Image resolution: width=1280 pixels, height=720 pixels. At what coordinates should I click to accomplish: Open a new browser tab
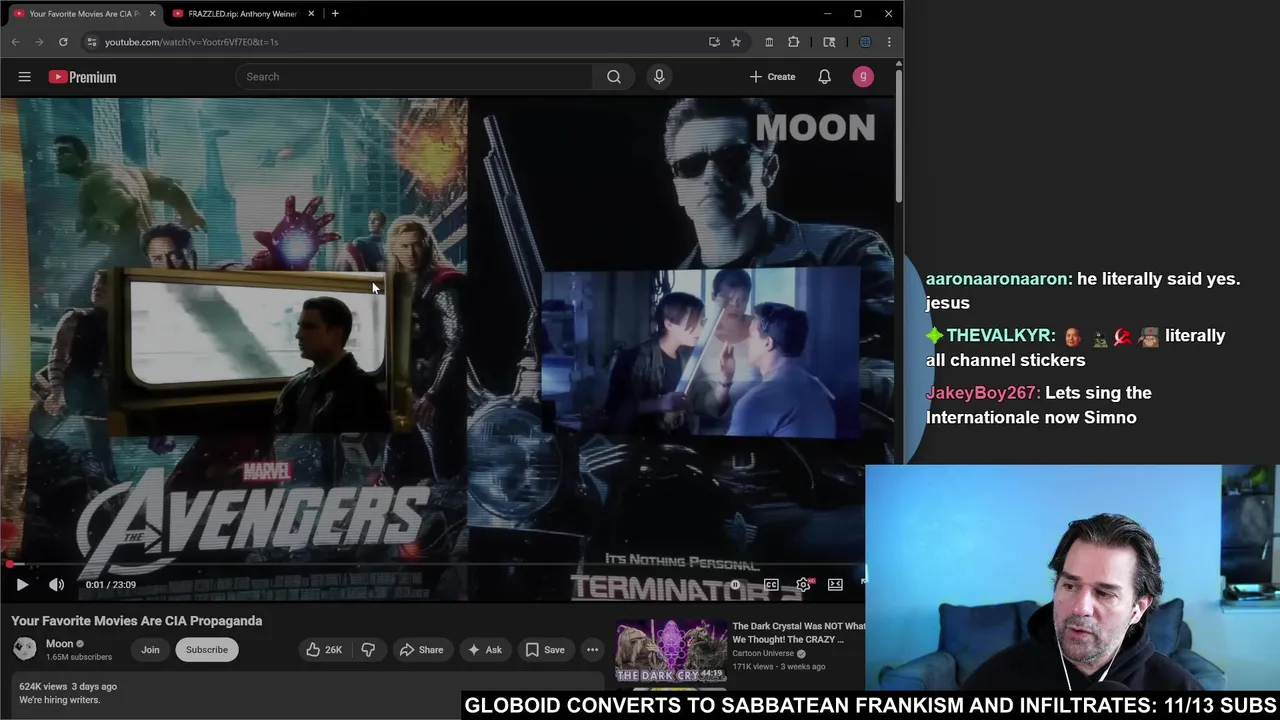click(x=335, y=14)
